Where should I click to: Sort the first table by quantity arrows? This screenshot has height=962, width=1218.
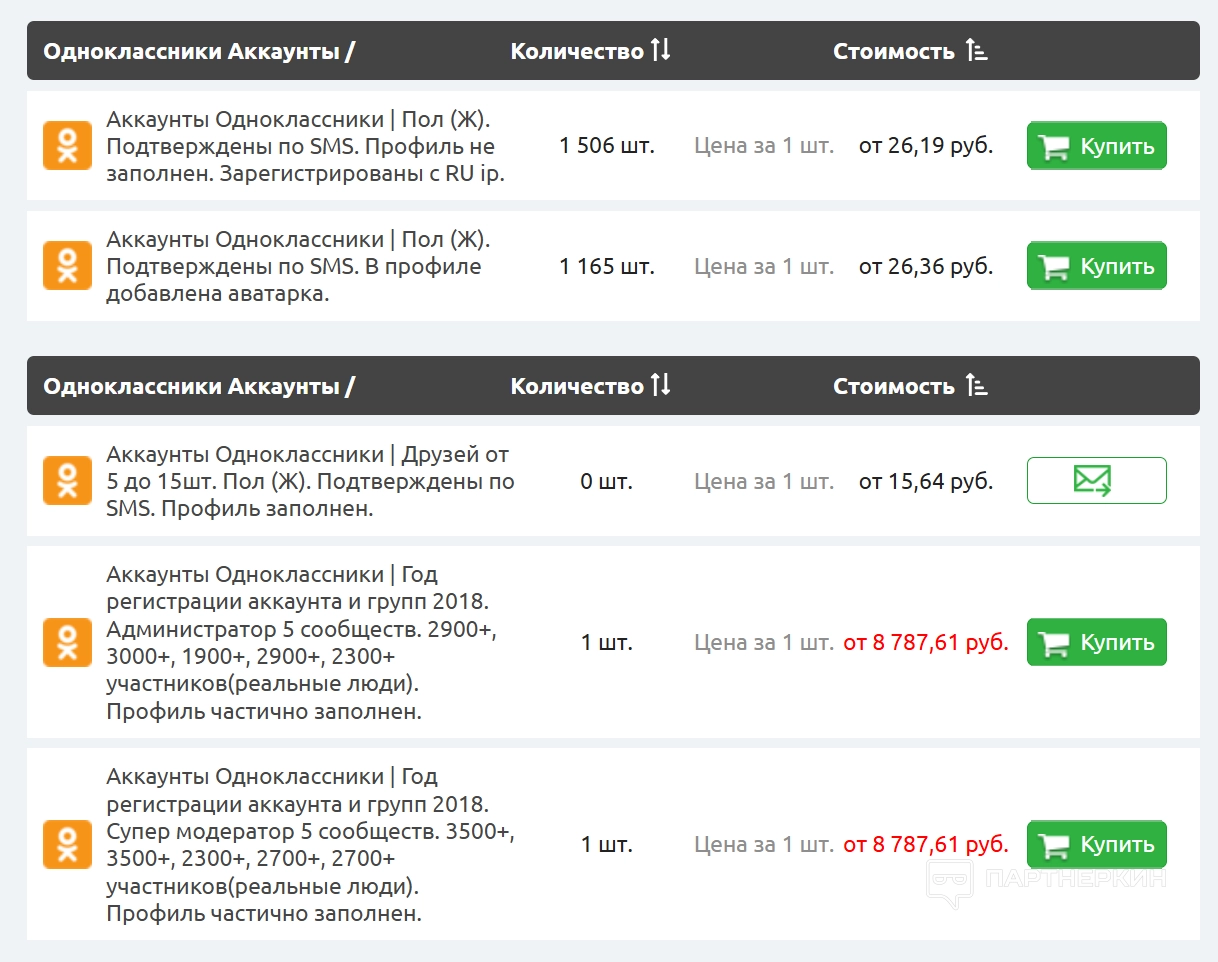pos(660,51)
